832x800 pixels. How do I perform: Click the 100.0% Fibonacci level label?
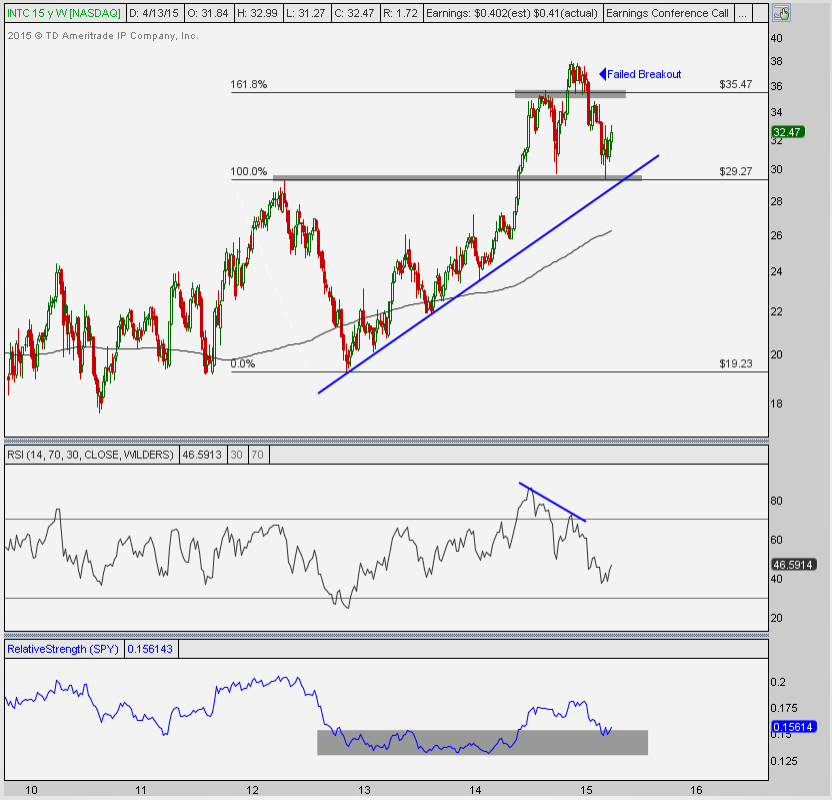249,172
